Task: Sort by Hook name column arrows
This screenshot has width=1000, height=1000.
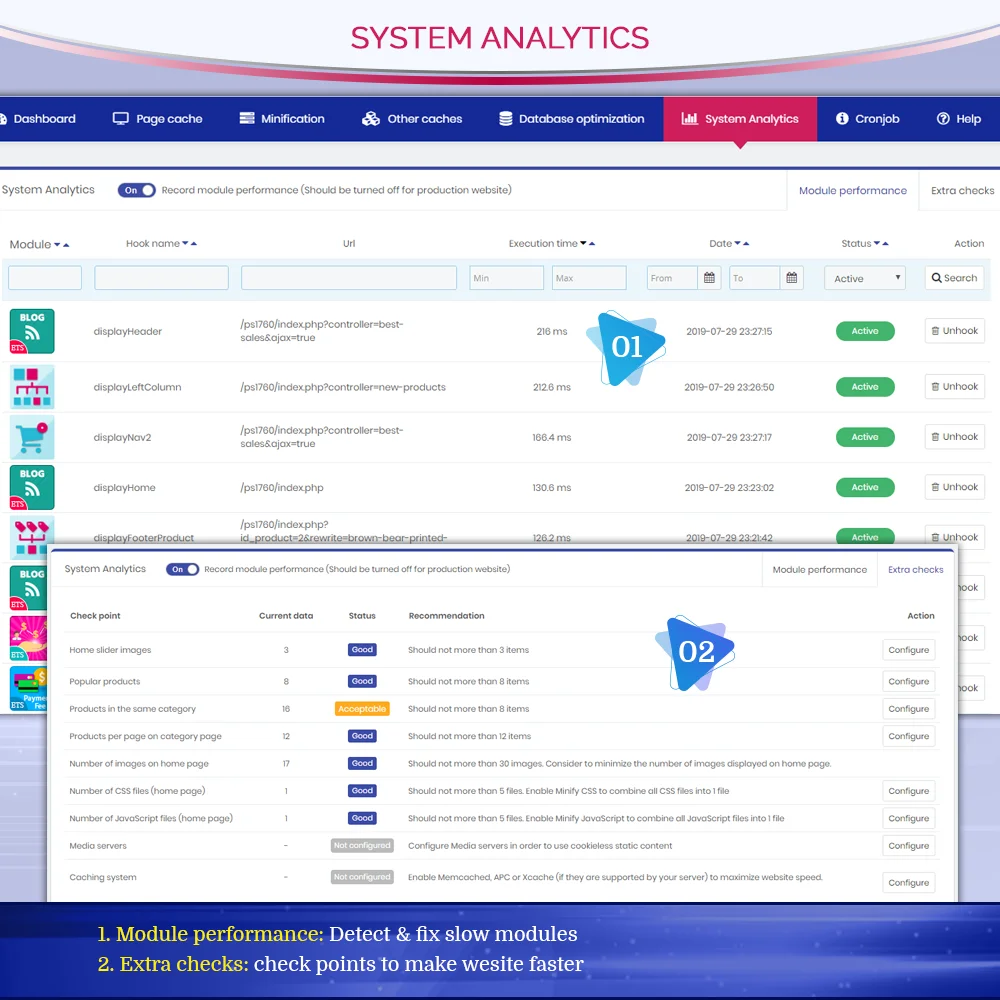Action: point(189,244)
